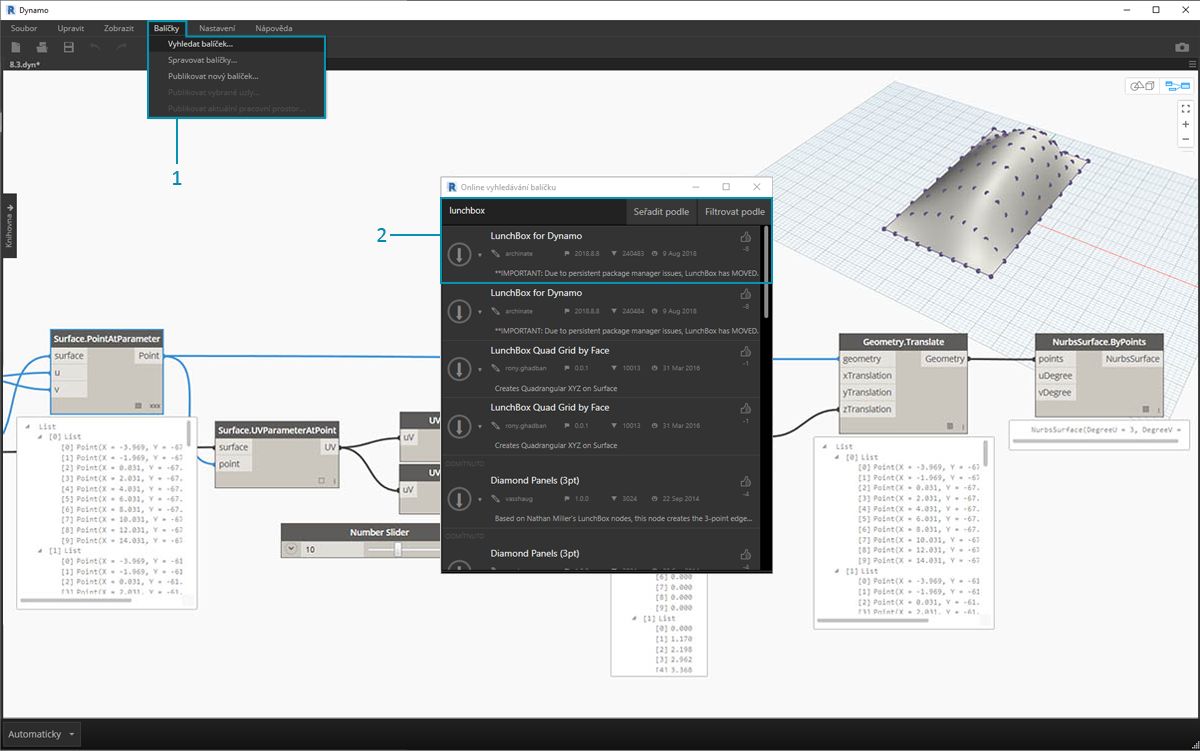Open the Nastavení menu
Image resolution: width=1200 pixels, height=751 pixels.
click(217, 28)
